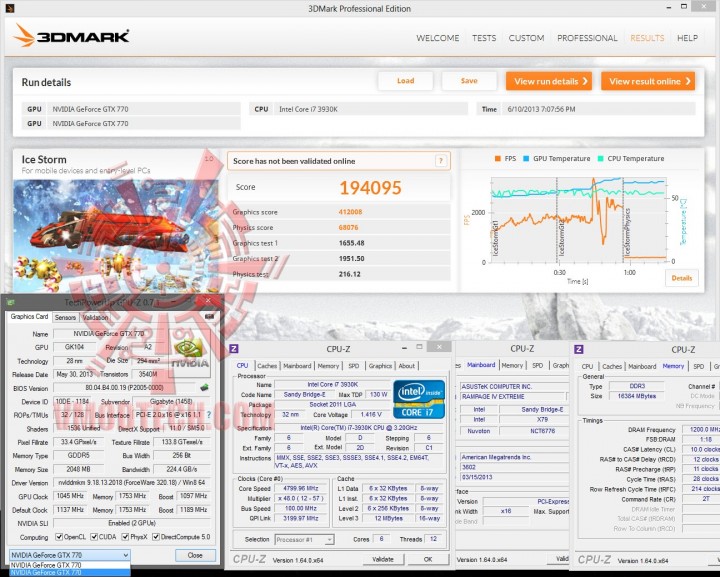Select the highlighted second GTX 770 entry
The height and width of the screenshot is (577, 720).
70,572
